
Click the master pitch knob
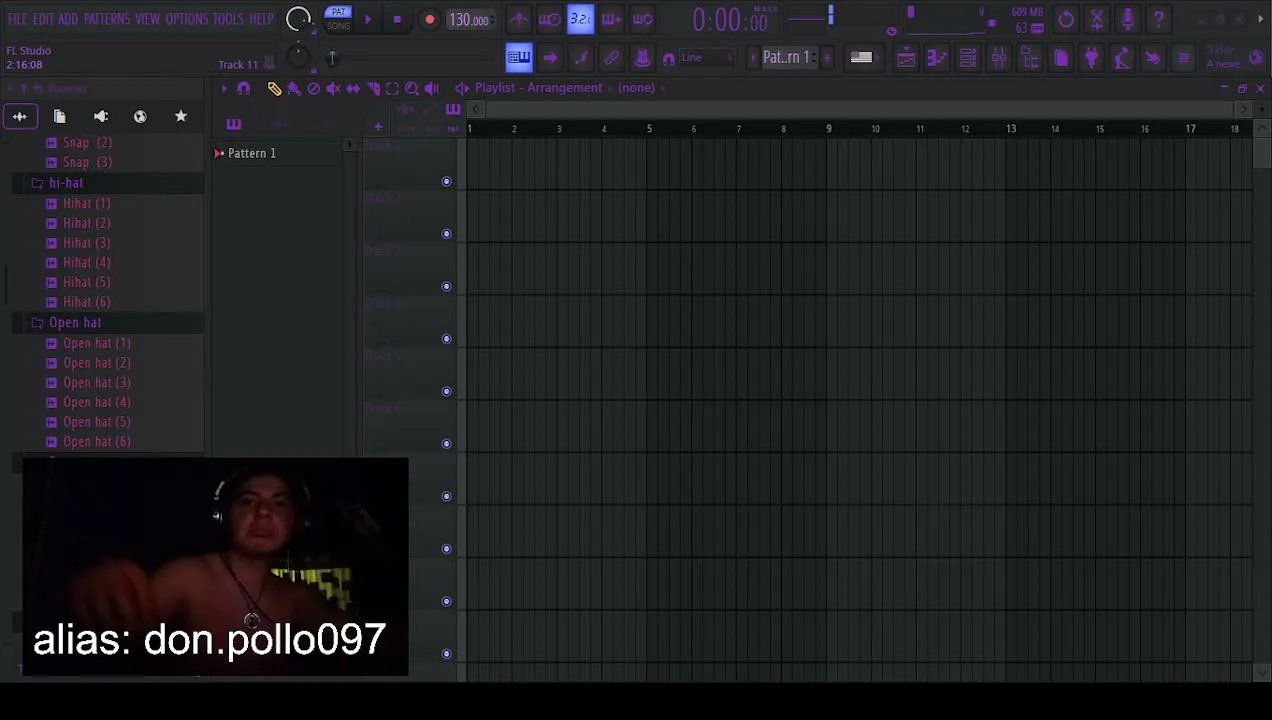tap(297, 57)
